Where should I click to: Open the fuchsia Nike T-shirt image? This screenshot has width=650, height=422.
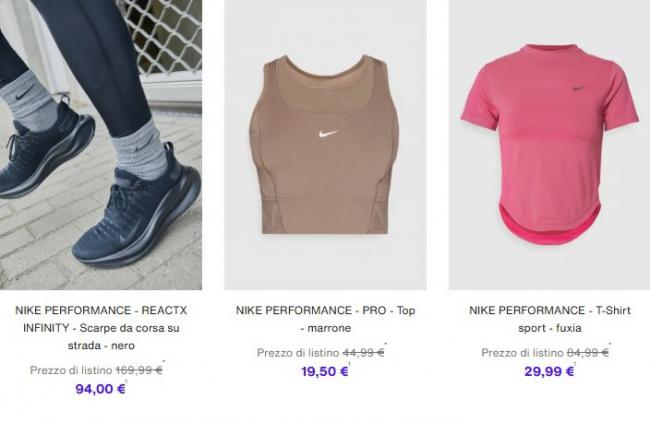(x=549, y=145)
